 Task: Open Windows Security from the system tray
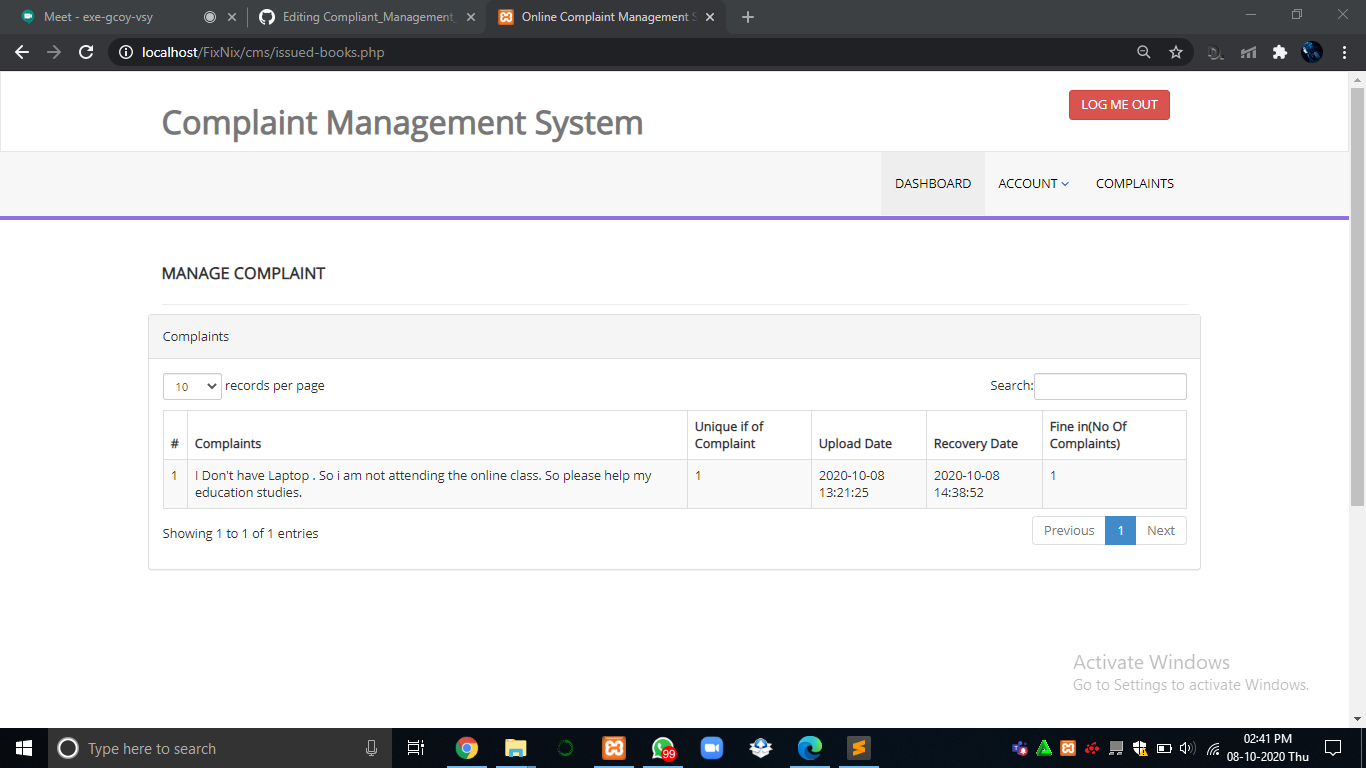coord(1140,747)
